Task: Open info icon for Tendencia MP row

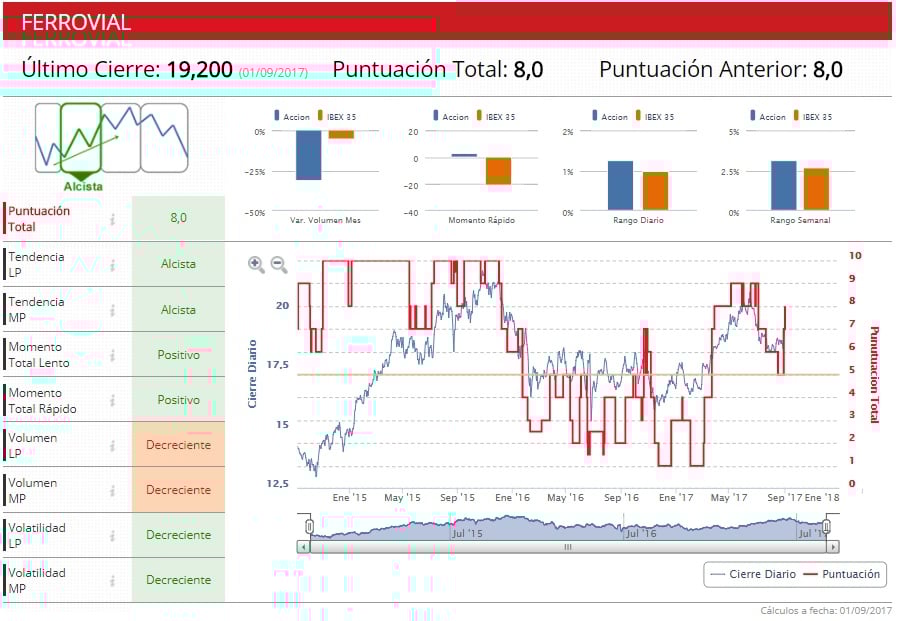Action: pos(113,310)
